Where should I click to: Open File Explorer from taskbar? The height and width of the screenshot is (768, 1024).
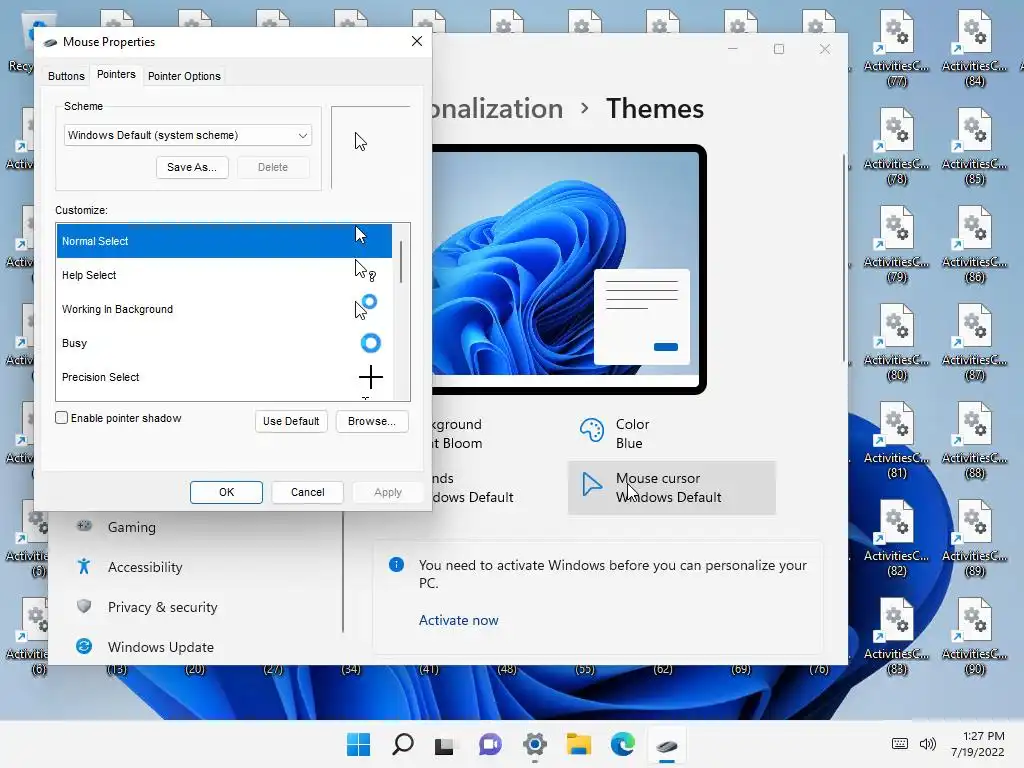pos(579,744)
